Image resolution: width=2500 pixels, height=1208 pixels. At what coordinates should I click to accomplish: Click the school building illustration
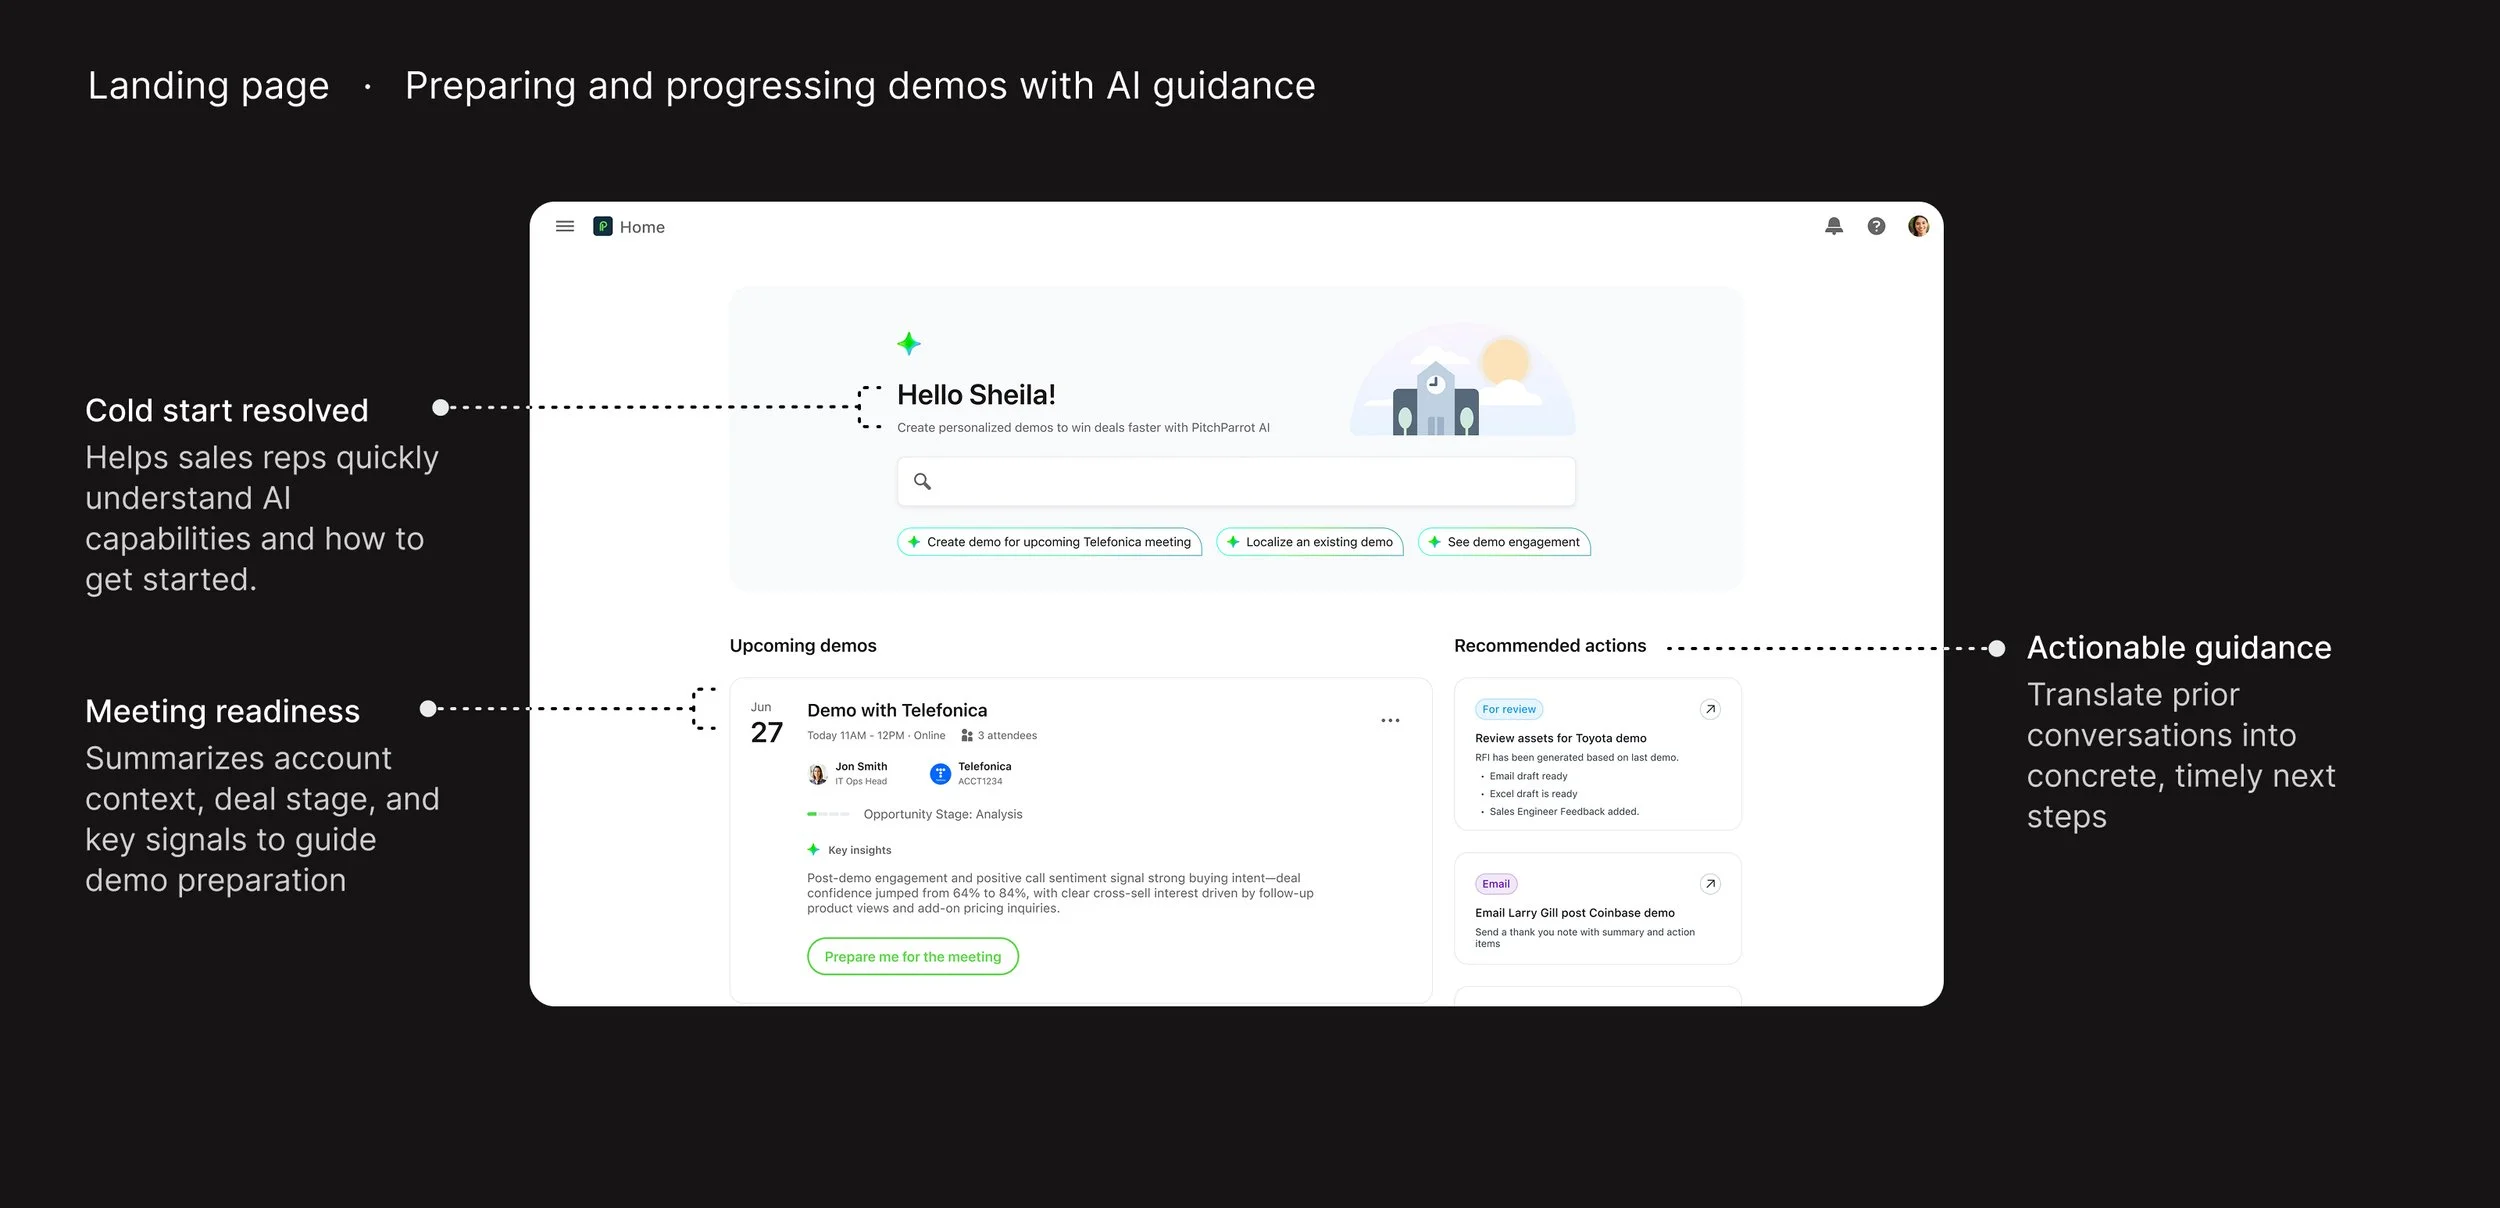[1436, 398]
